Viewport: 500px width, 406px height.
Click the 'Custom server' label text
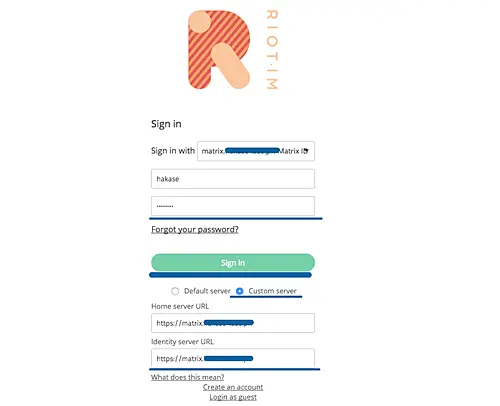[272, 291]
